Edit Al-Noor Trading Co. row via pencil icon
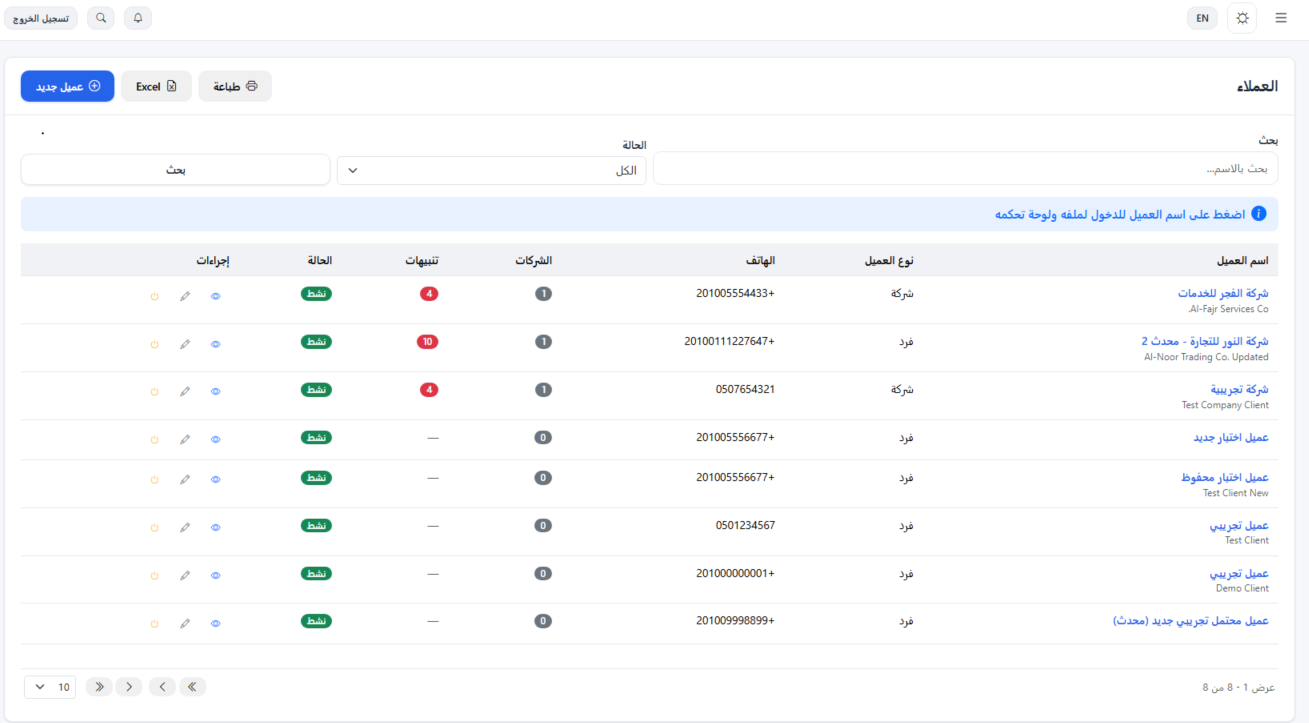Screen dimensions: 1309x723 pyautogui.click(x=185, y=344)
